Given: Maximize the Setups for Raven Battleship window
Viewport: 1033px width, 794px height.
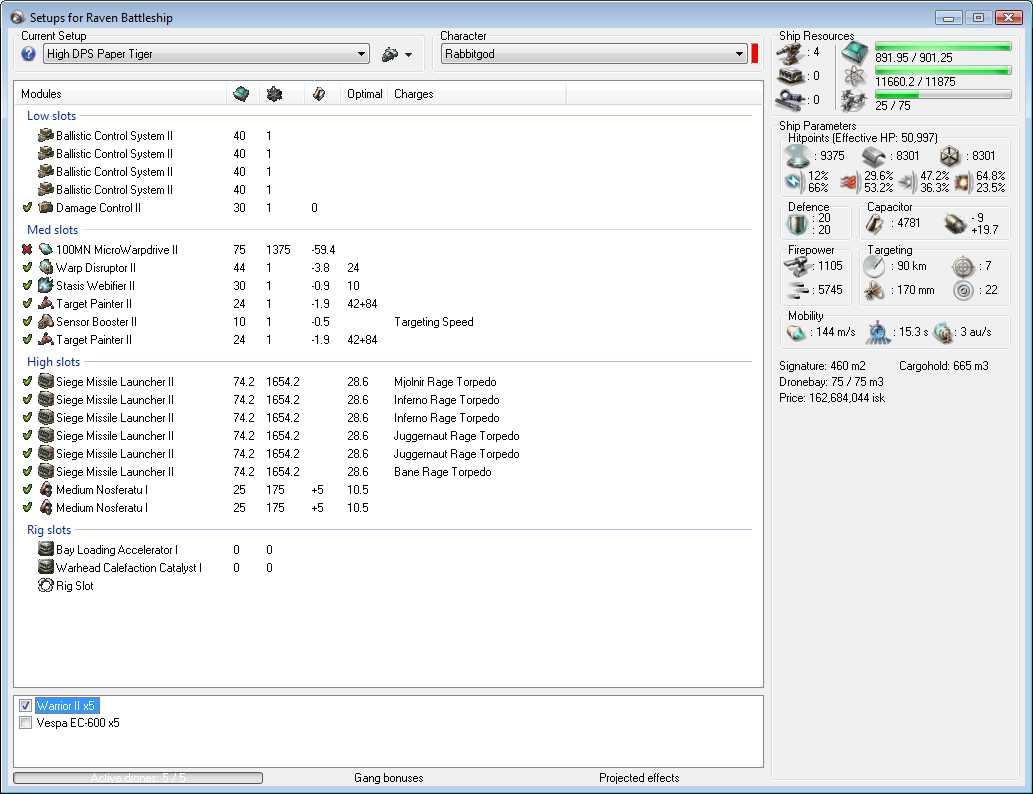Looking at the screenshot, I should click(x=978, y=18).
